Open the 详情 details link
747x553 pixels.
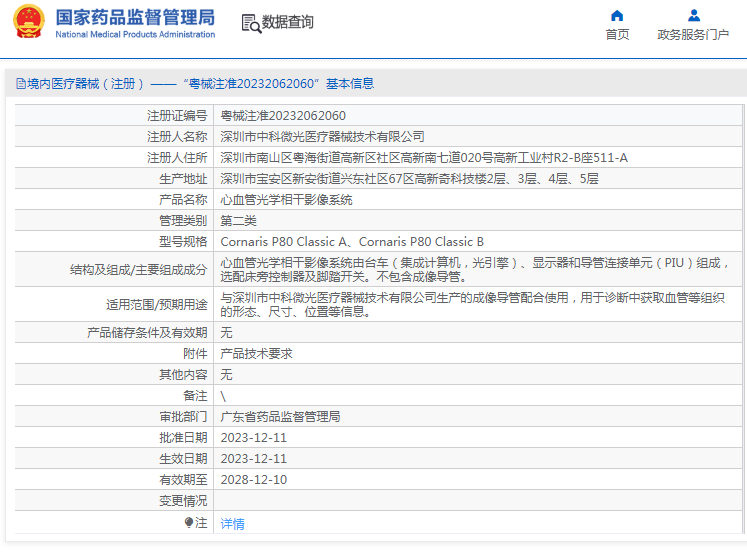pyautogui.click(x=232, y=523)
